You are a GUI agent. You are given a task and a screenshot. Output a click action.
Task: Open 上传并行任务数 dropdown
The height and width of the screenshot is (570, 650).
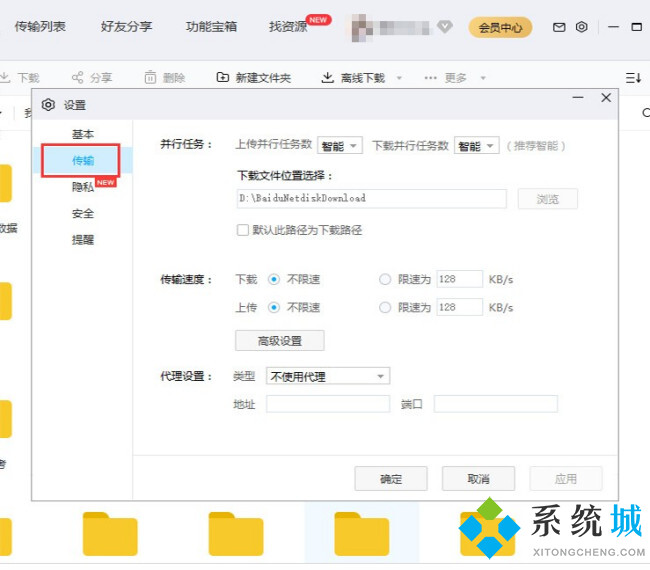(340, 146)
